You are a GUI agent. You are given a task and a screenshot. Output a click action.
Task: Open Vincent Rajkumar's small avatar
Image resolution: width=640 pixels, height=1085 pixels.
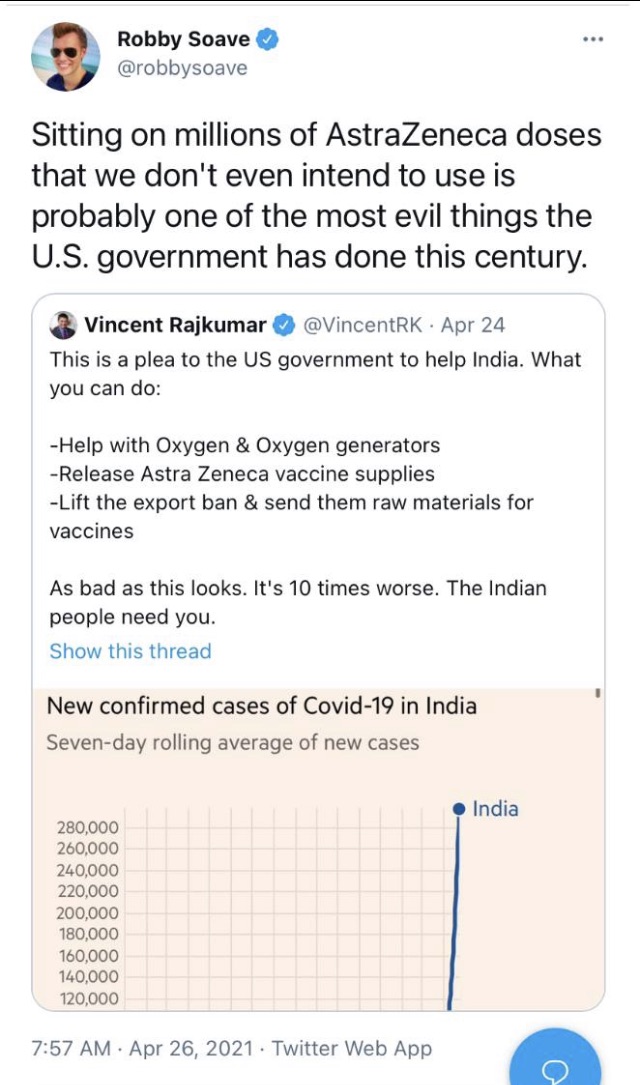click(x=63, y=325)
